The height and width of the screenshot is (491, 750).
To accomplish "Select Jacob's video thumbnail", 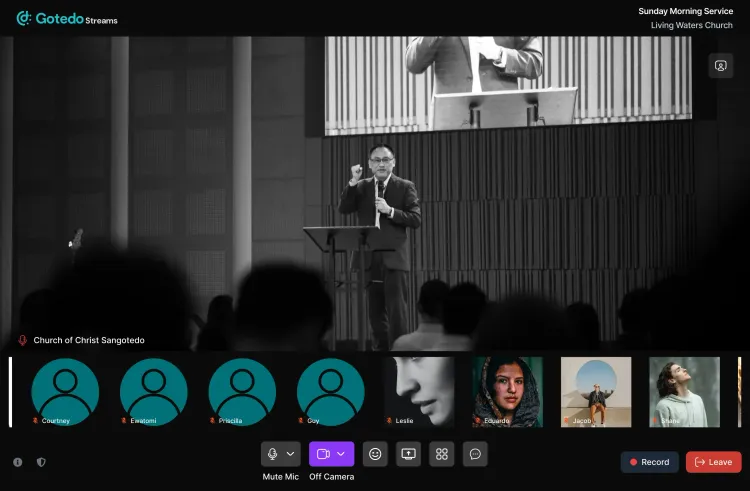I will click(x=596, y=391).
